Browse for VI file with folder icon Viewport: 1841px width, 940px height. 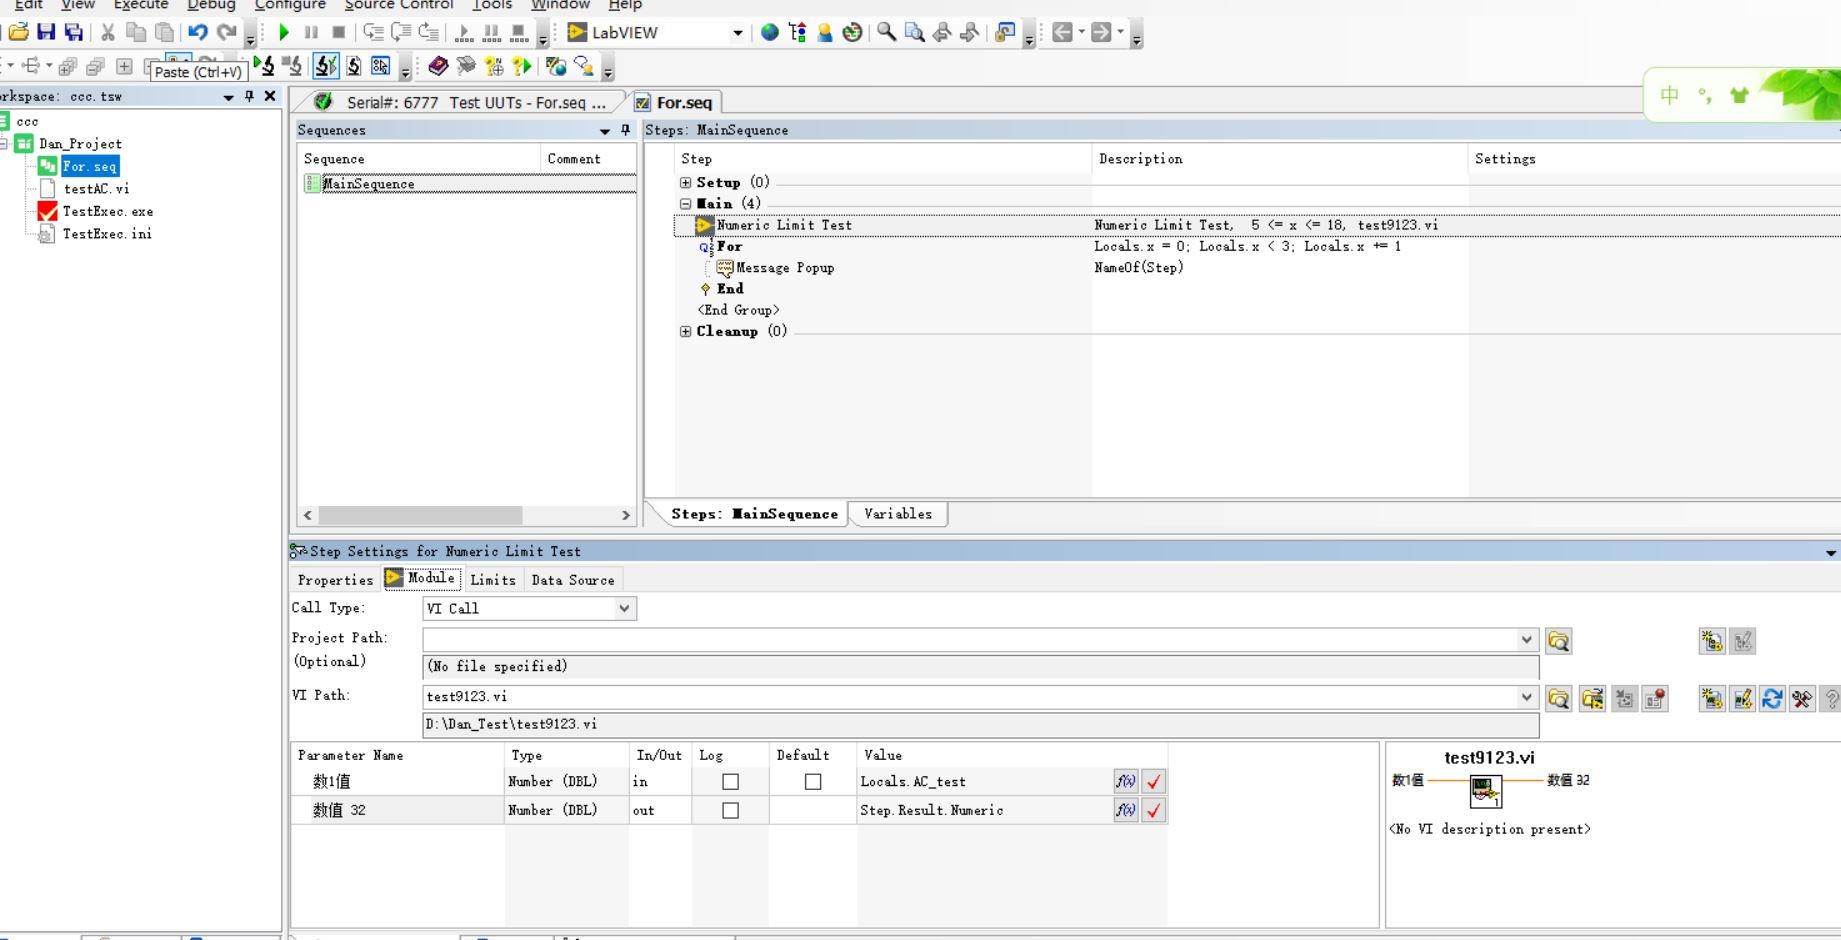tap(1559, 699)
